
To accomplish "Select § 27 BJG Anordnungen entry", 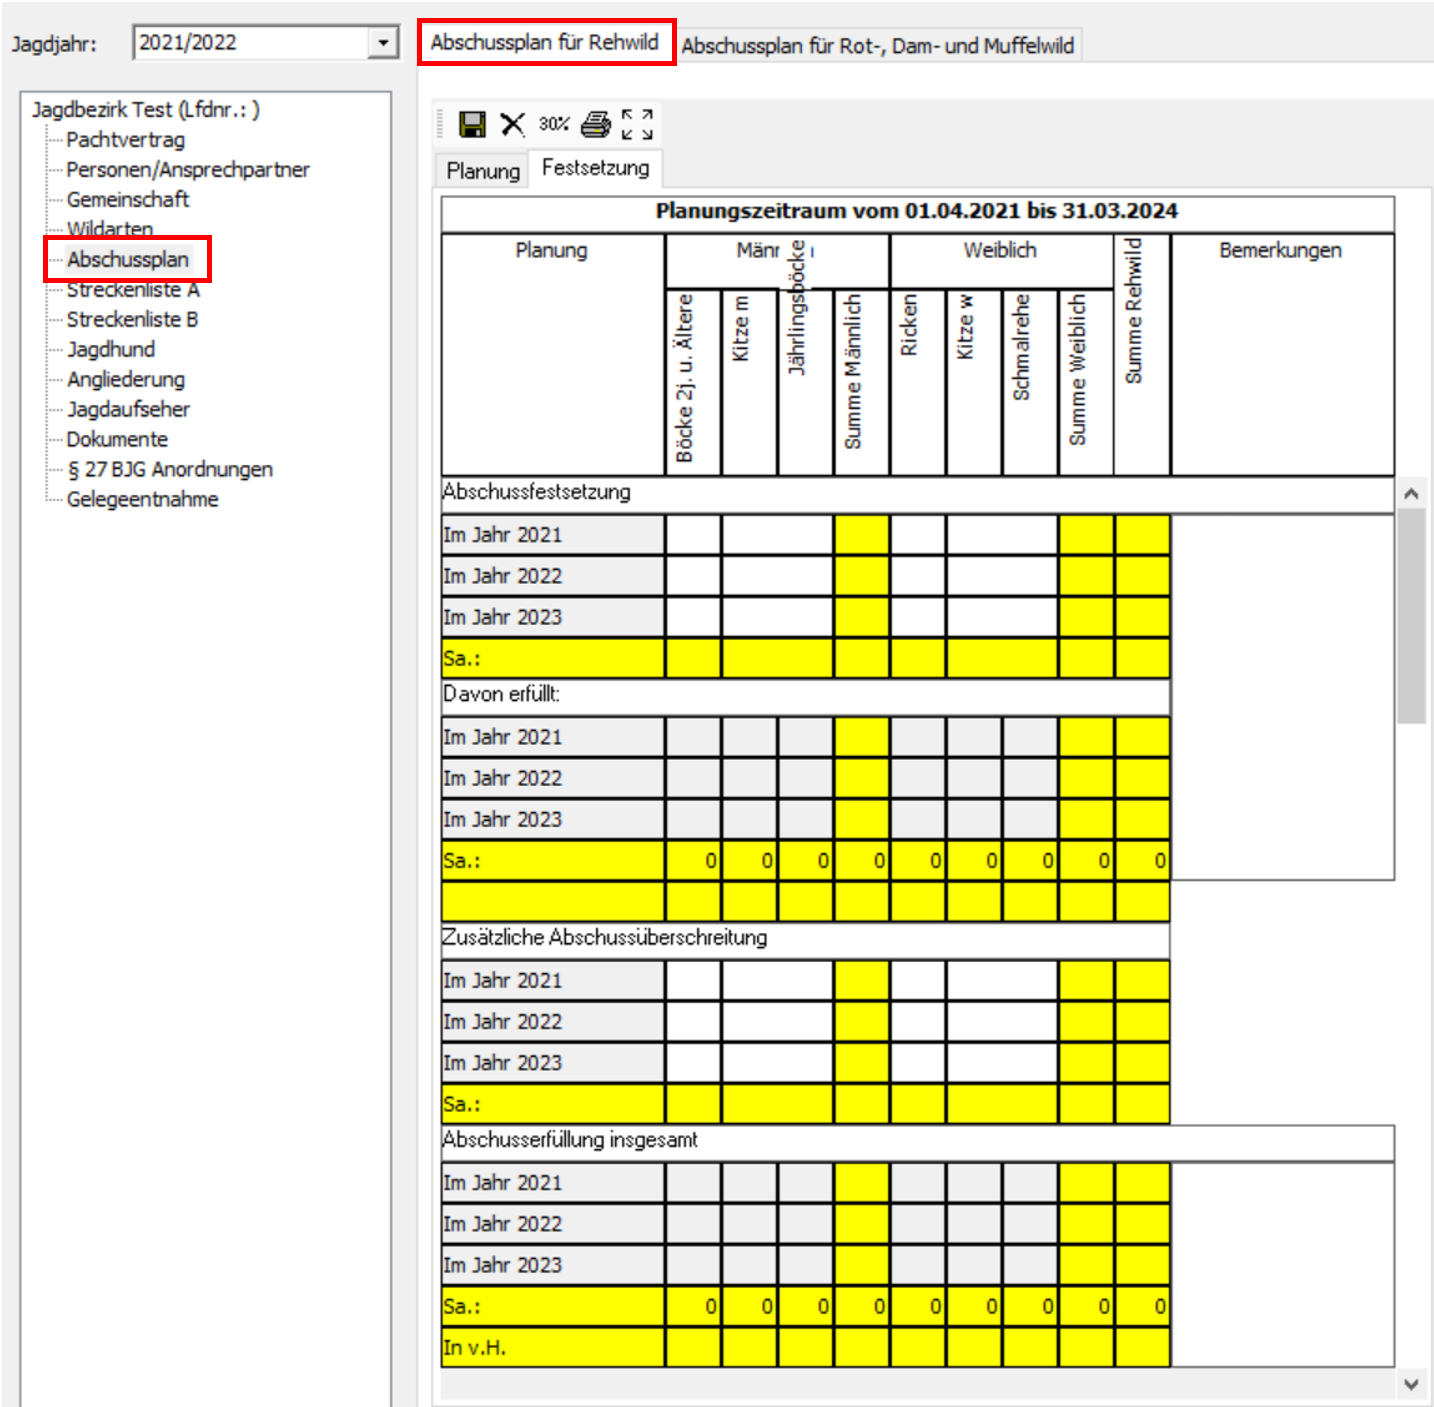I will point(170,470).
